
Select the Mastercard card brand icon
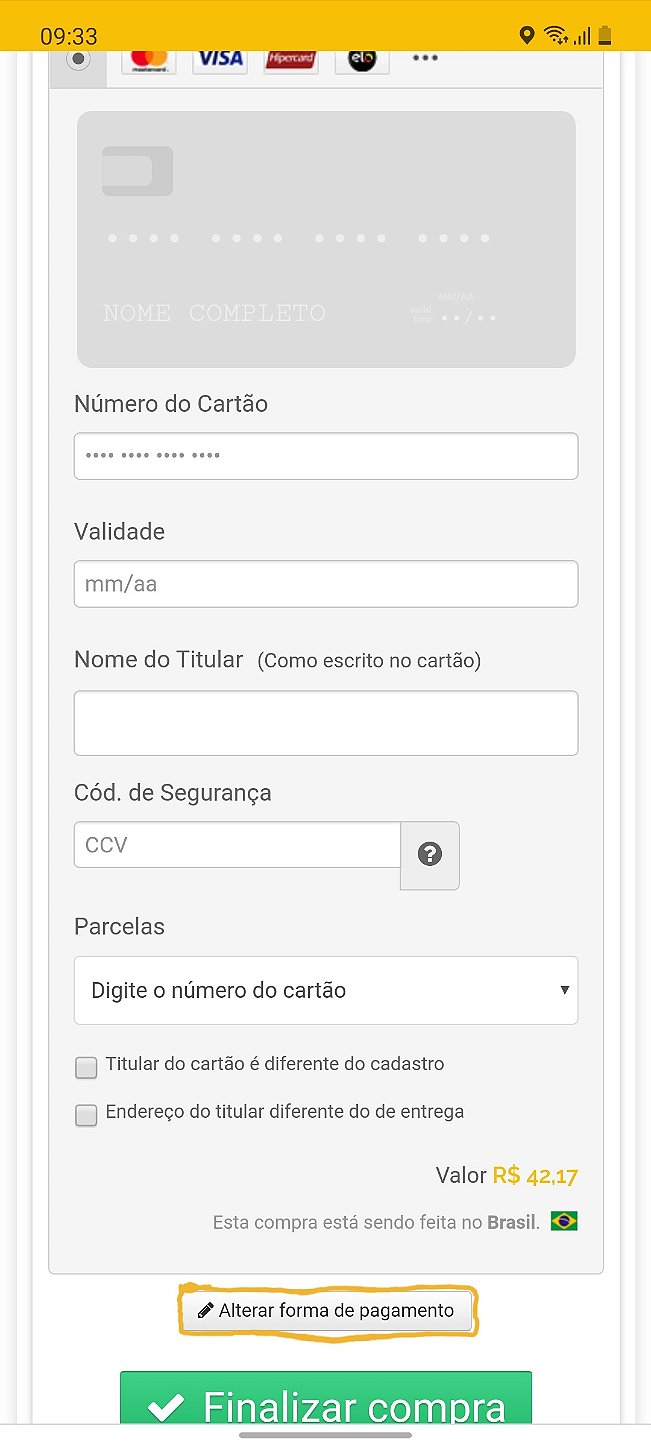pos(149,58)
